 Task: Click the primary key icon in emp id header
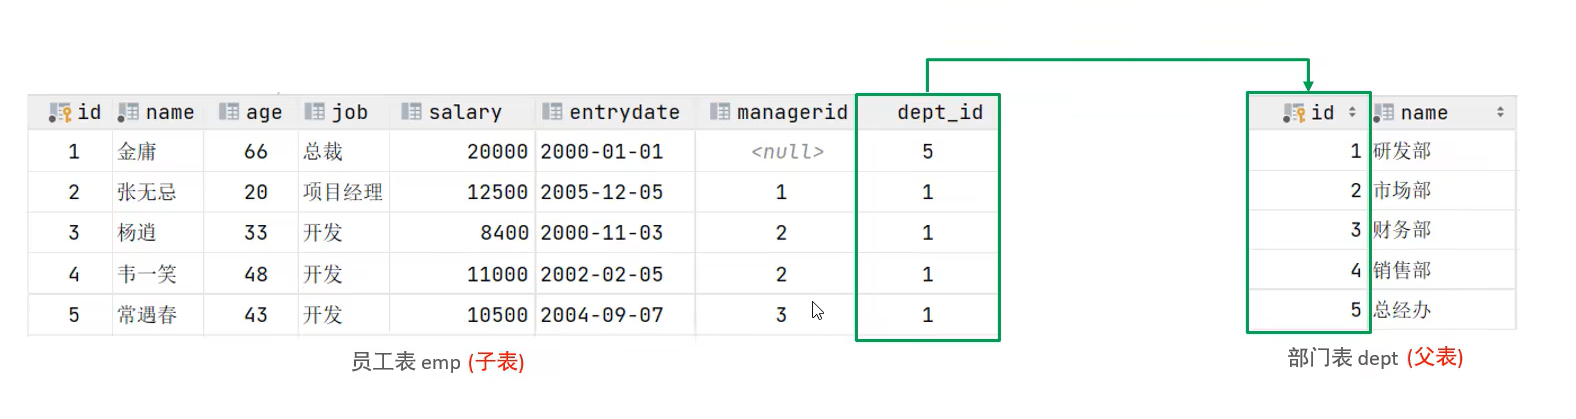60,113
